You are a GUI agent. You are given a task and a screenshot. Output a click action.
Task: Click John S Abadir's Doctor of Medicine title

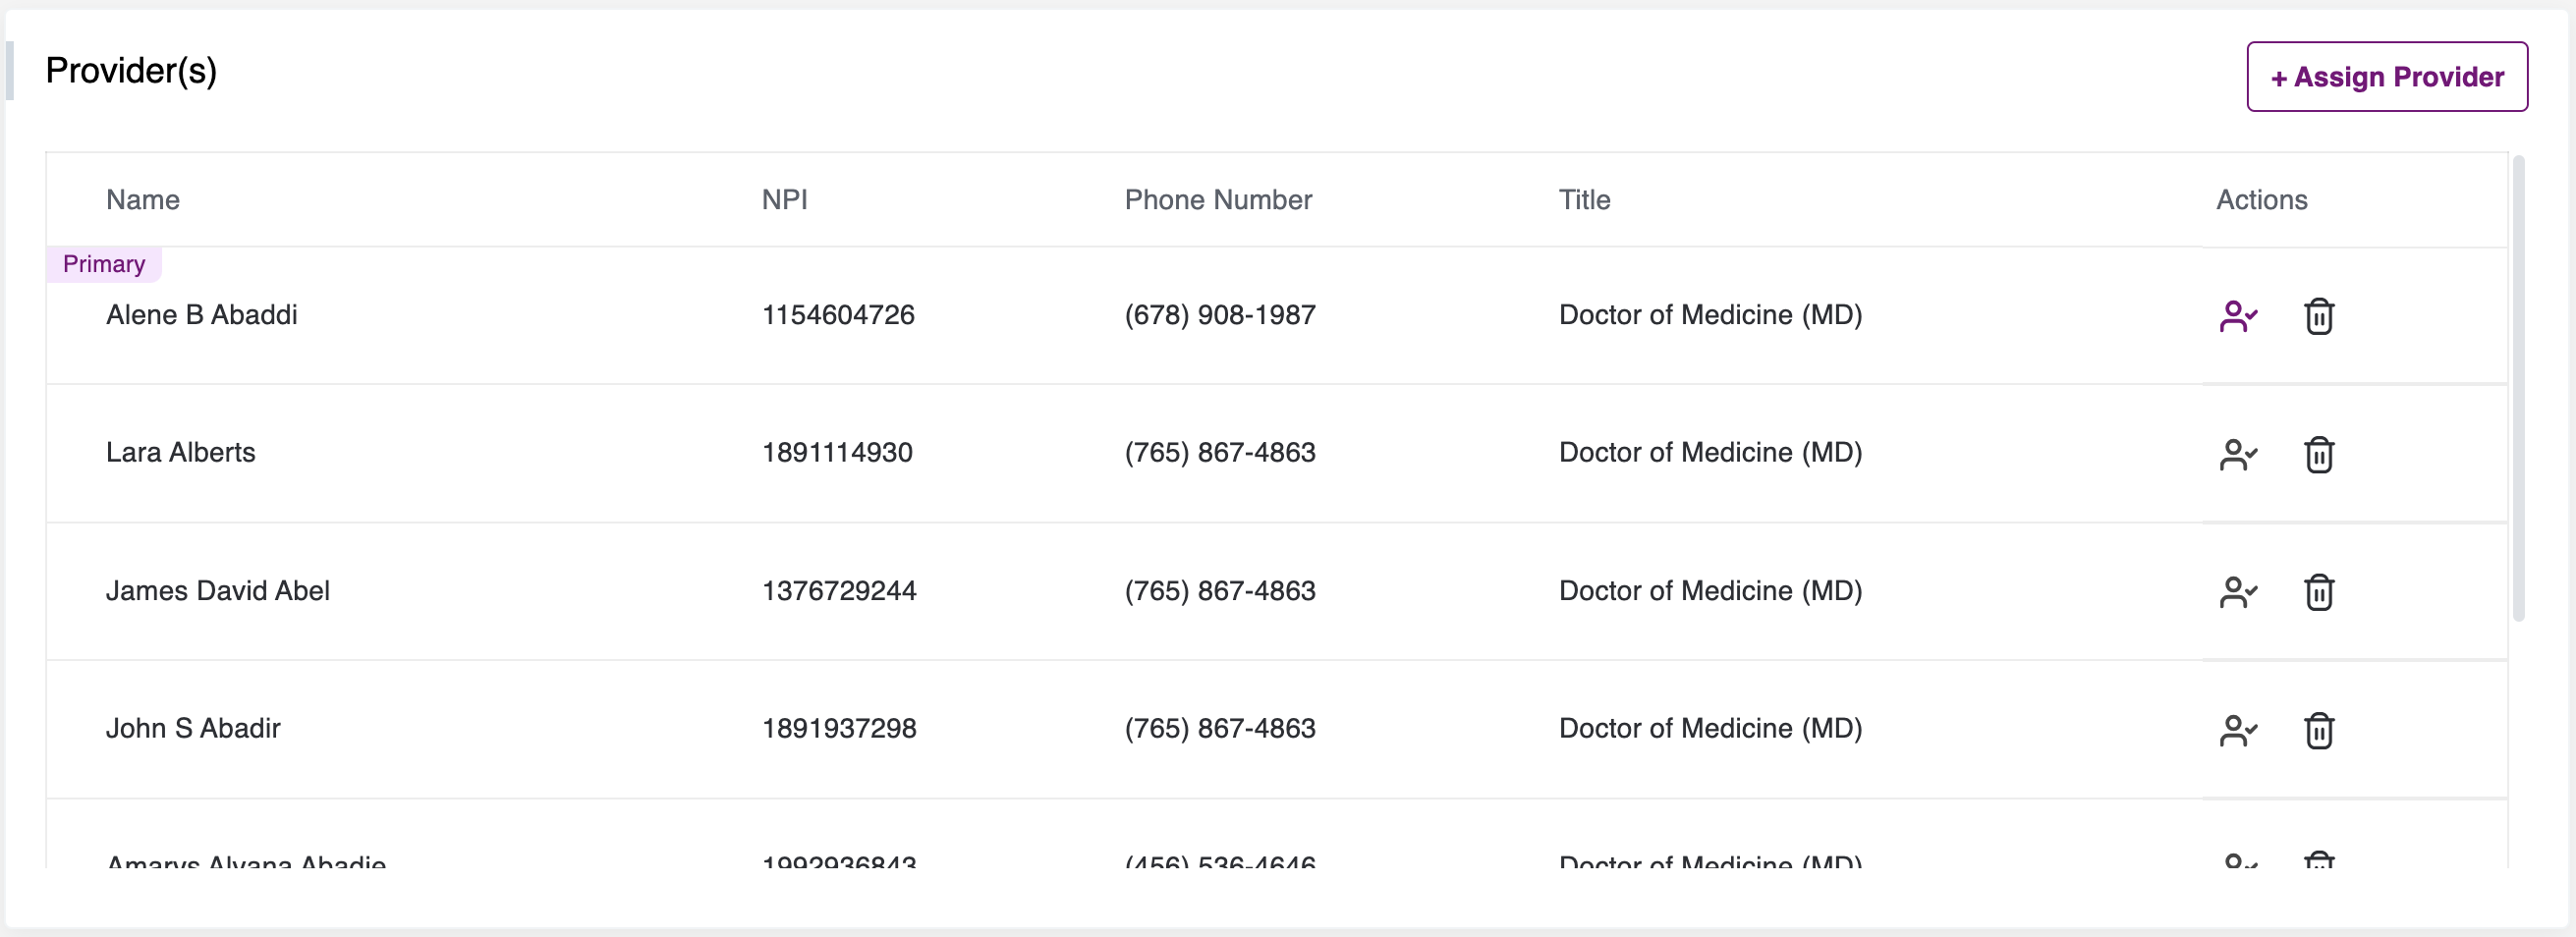click(1709, 729)
